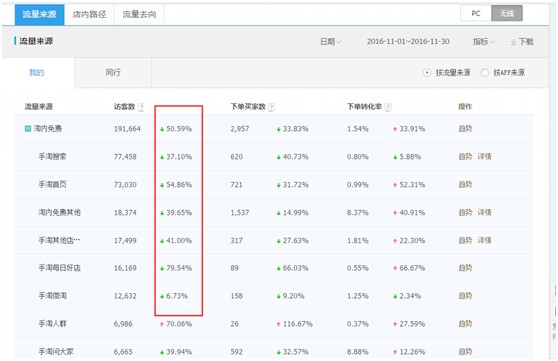Open 详情 for the 淘内免费其他 row
This screenshot has width=558, height=361.
484,213
